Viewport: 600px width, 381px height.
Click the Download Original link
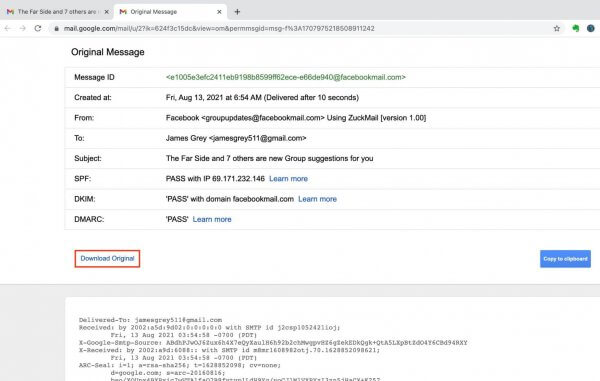[x=107, y=259]
